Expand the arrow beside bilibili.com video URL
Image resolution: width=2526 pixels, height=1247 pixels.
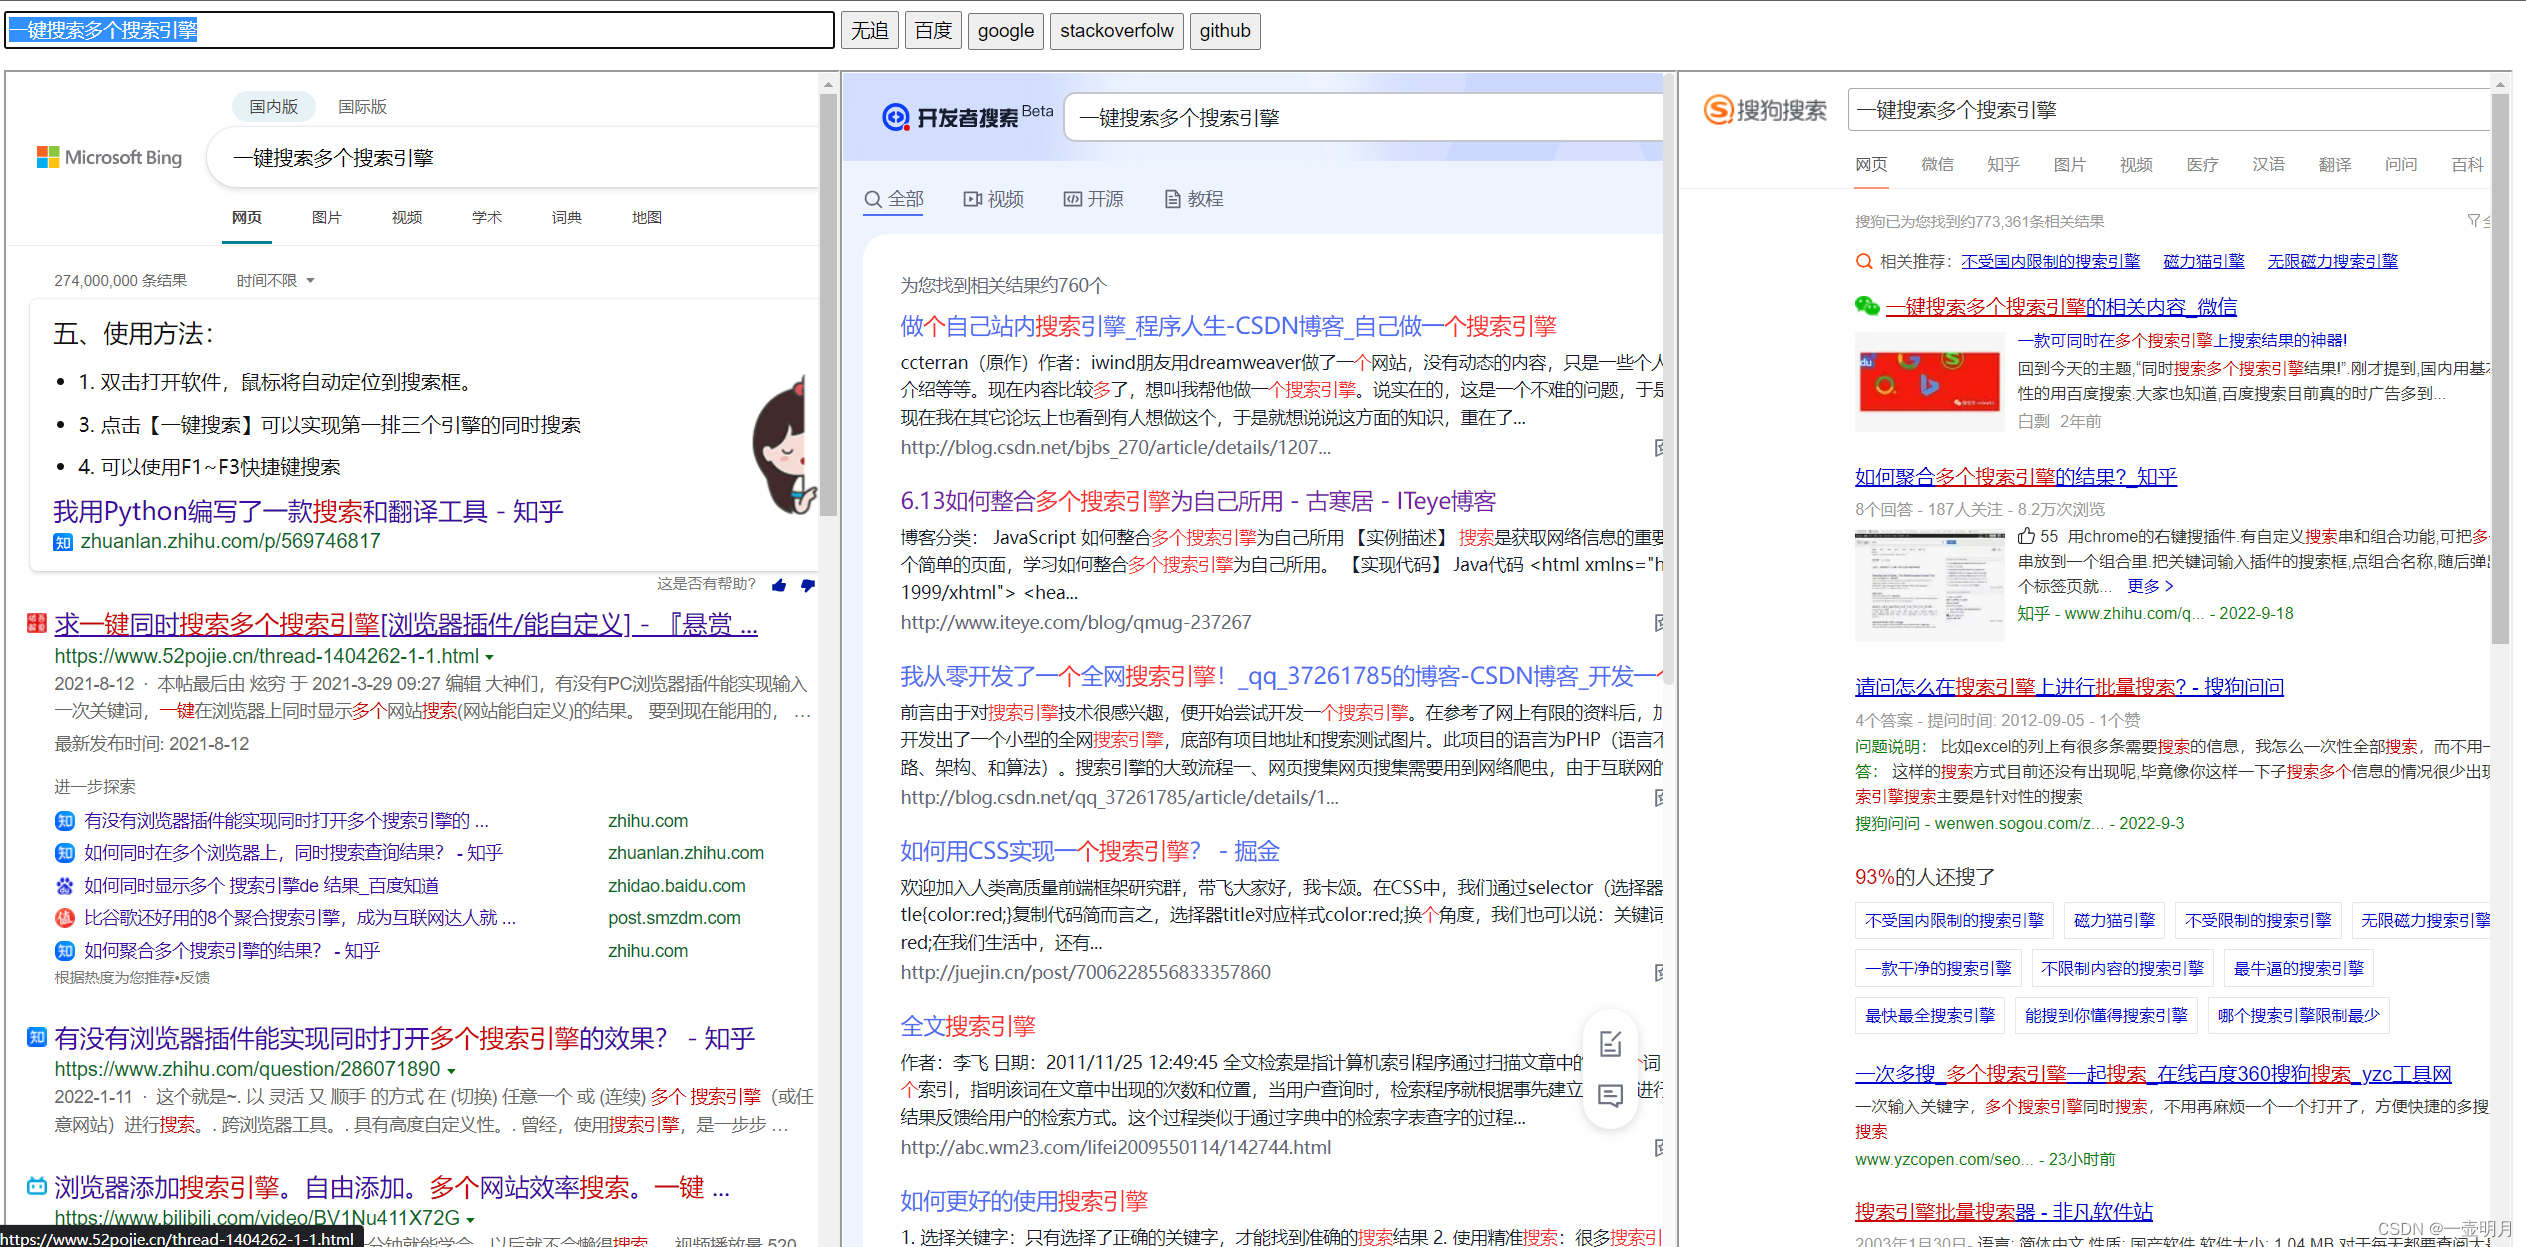click(x=470, y=1220)
